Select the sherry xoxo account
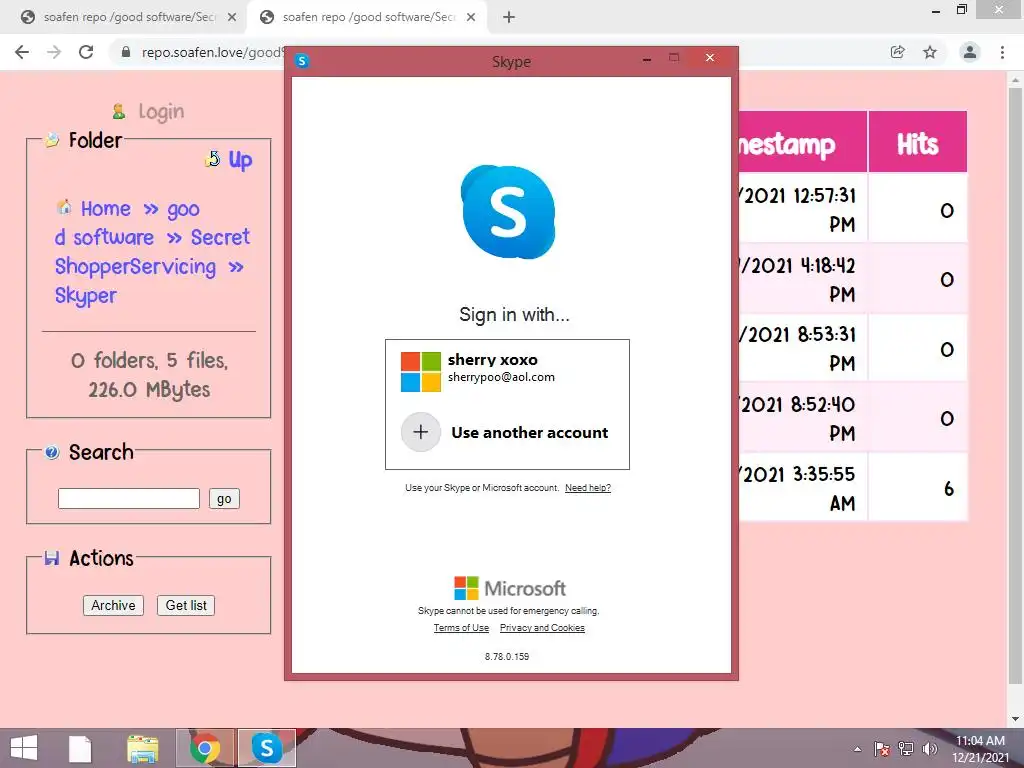1024x768 pixels. click(x=507, y=371)
